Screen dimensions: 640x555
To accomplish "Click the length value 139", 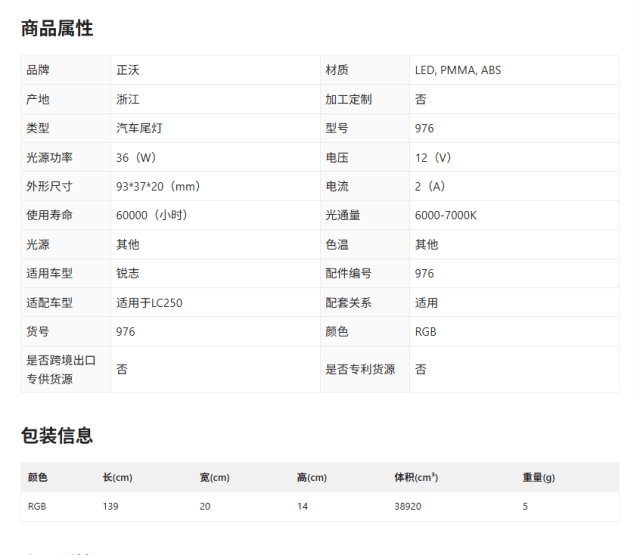I will (x=111, y=506).
